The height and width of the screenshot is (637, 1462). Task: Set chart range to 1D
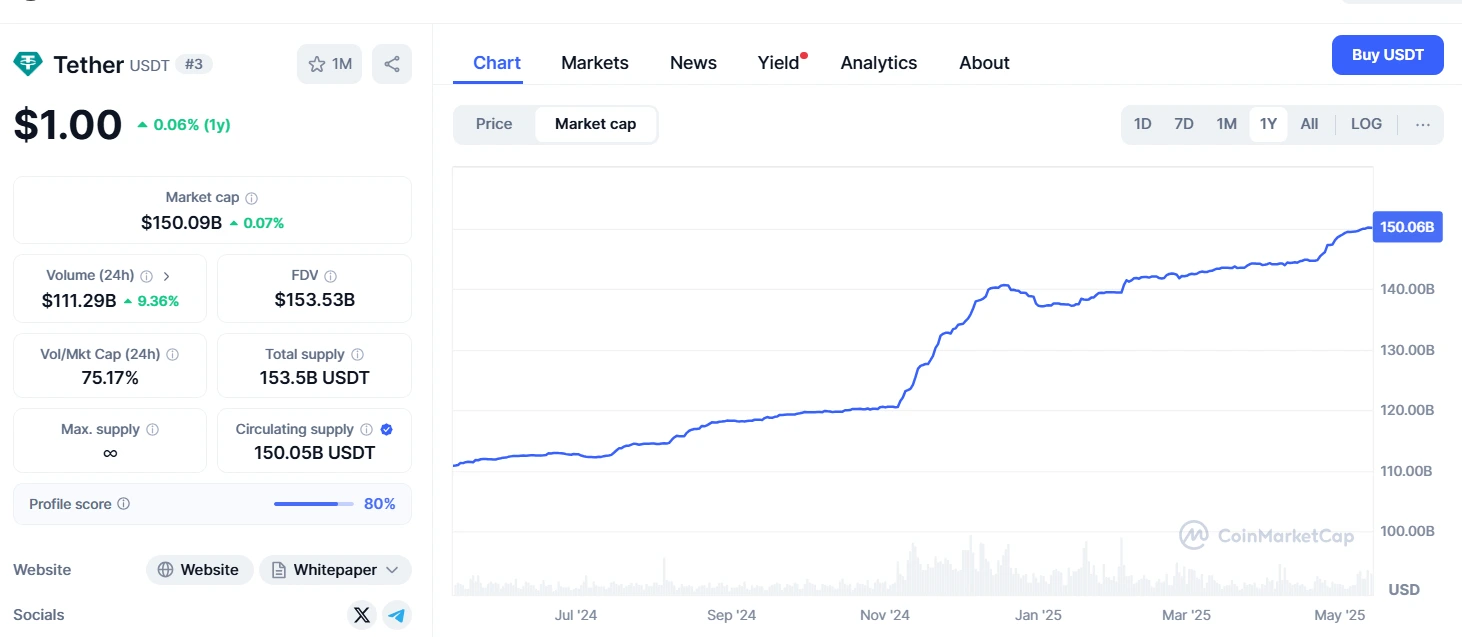[1143, 124]
